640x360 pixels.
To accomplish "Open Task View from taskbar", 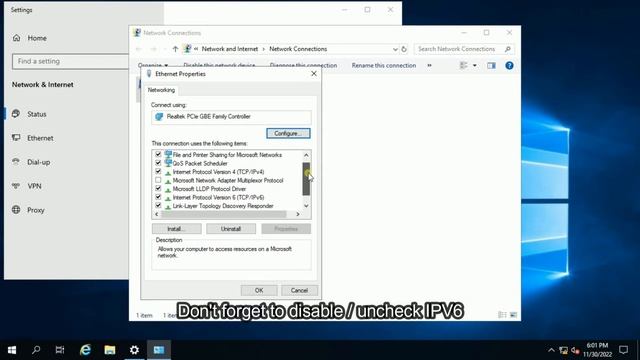I will click(x=60, y=350).
